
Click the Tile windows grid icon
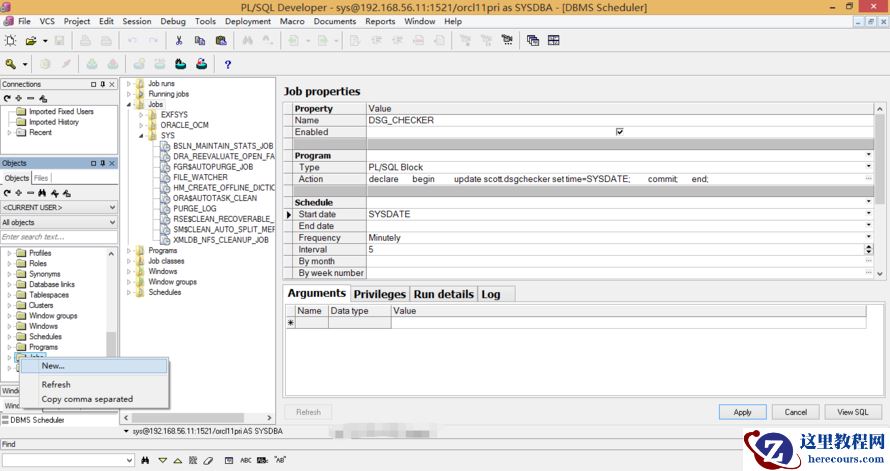553,40
